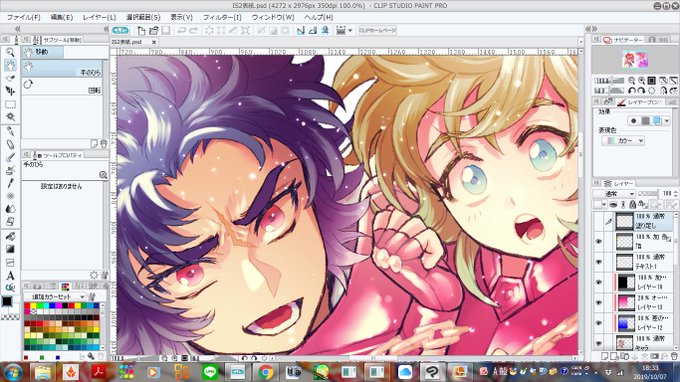Viewport: 680px width, 382px height.
Task: Toggle lock layer icon in Layer panel
Action: pos(633,204)
